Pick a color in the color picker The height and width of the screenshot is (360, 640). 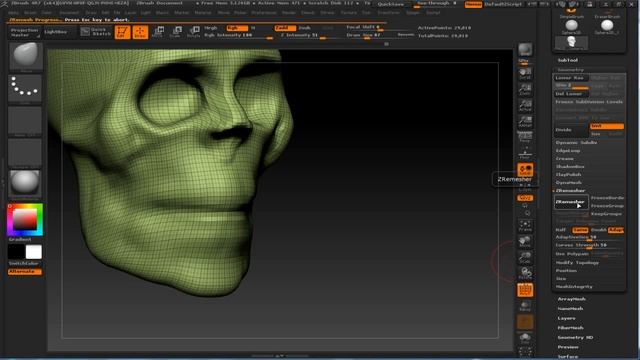[x=25, y=220]
